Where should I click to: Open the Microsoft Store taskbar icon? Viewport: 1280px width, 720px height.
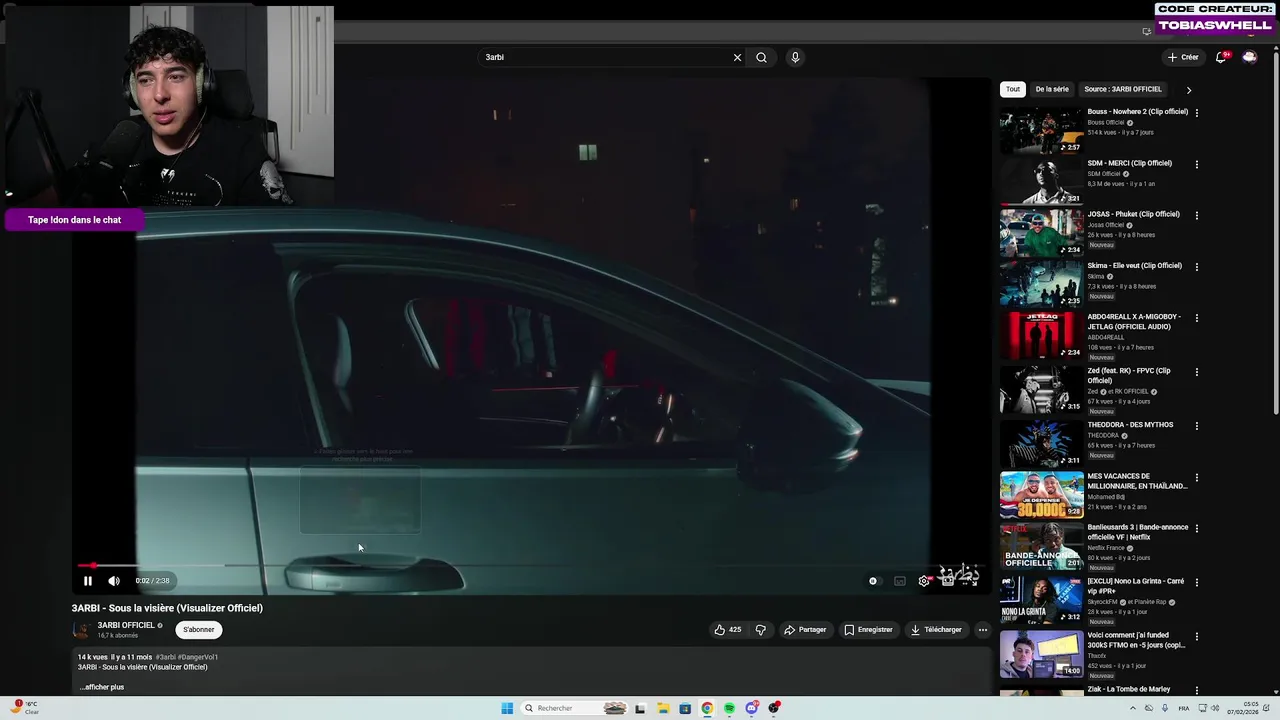point(685,708)
